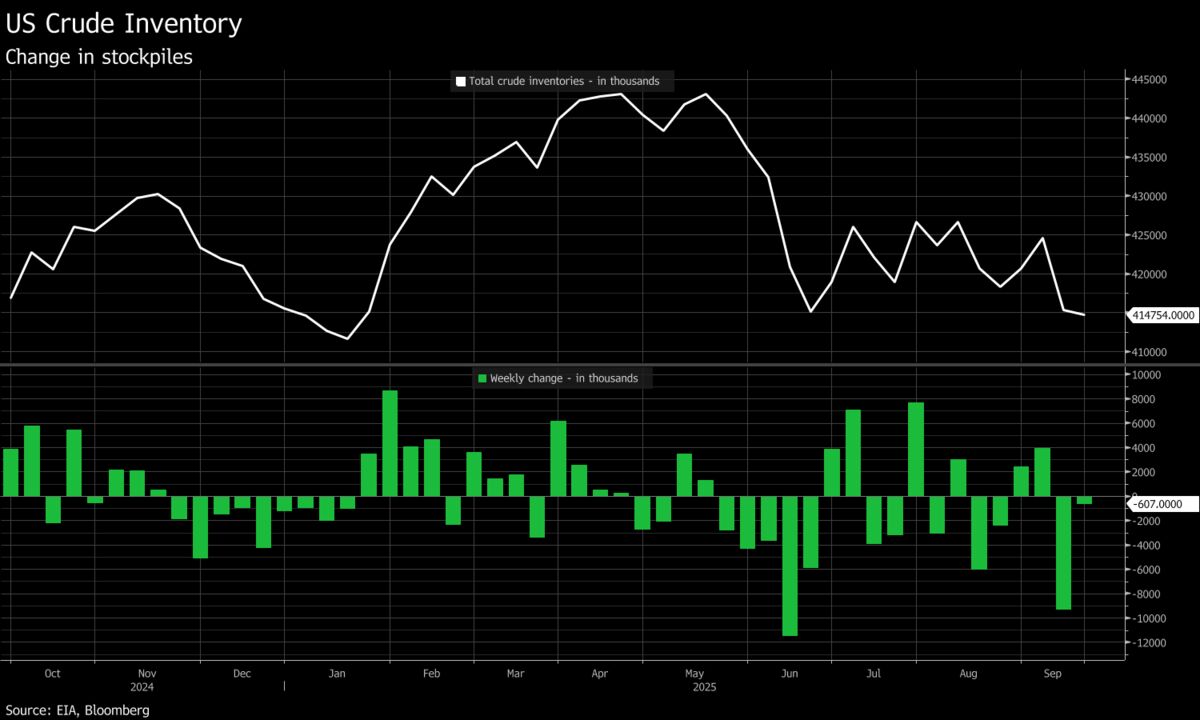Screen dimensions: 1200x720
Task: Select the Jan label on the time axis
Action: tap(337, 674)
